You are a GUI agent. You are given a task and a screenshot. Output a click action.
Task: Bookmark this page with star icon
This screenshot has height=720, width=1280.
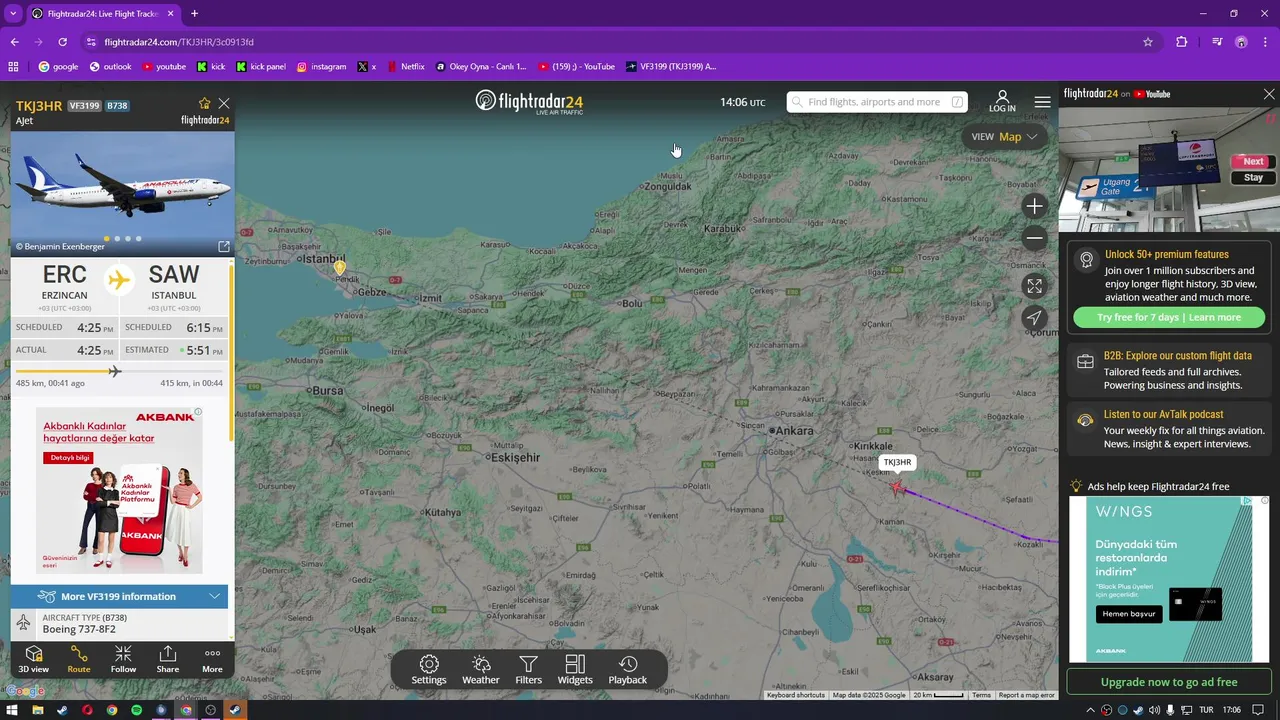(1148, 42)
